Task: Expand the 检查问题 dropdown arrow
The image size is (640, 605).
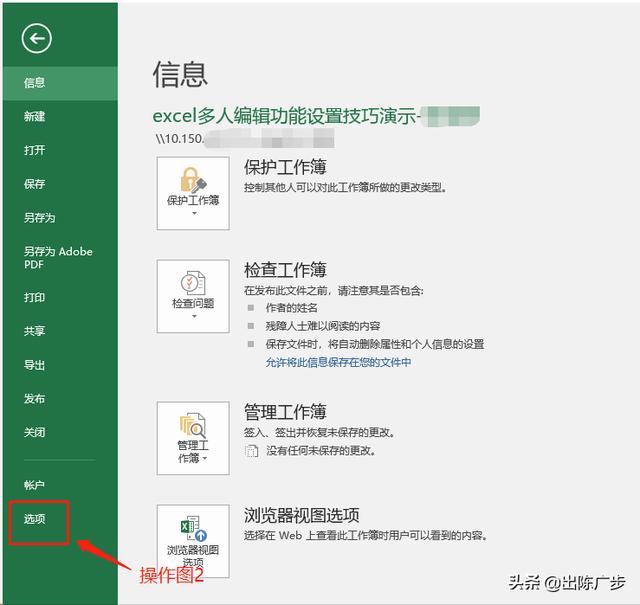Action: click(x=194, y=316)
